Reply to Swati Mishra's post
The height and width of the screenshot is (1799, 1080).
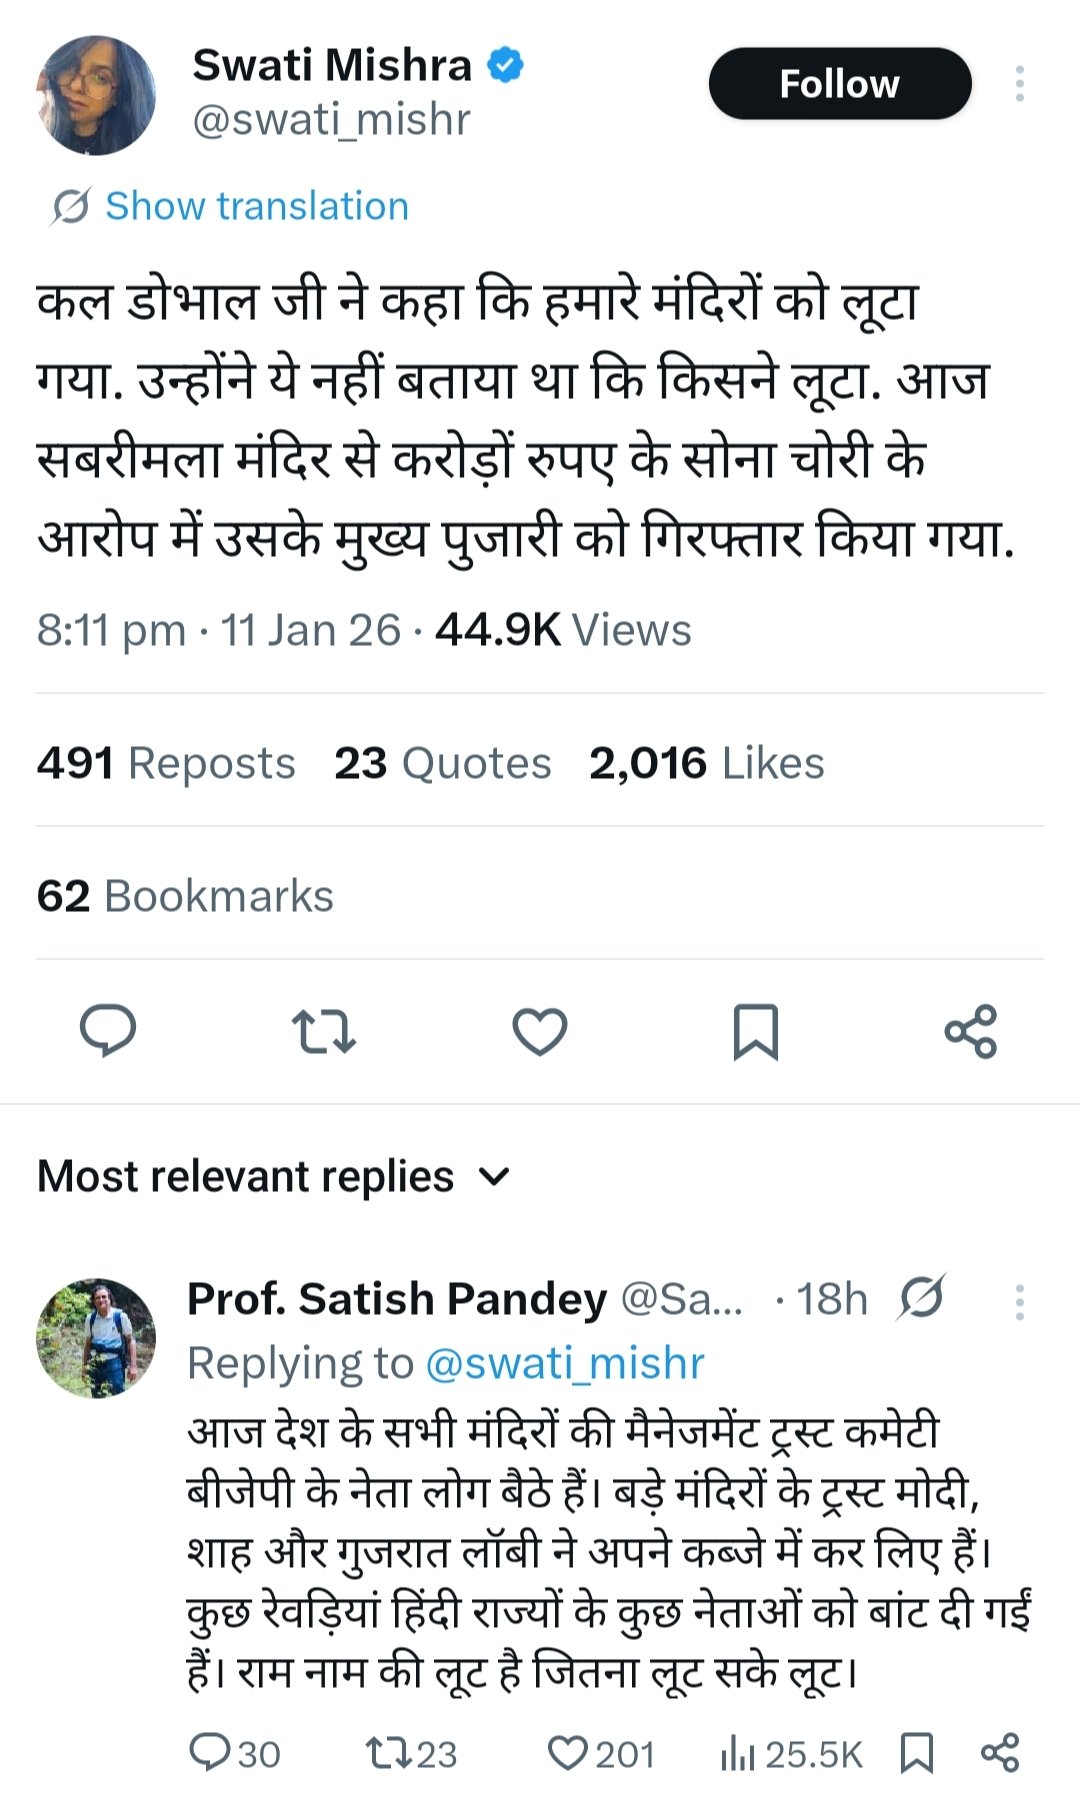(108, 1030)
